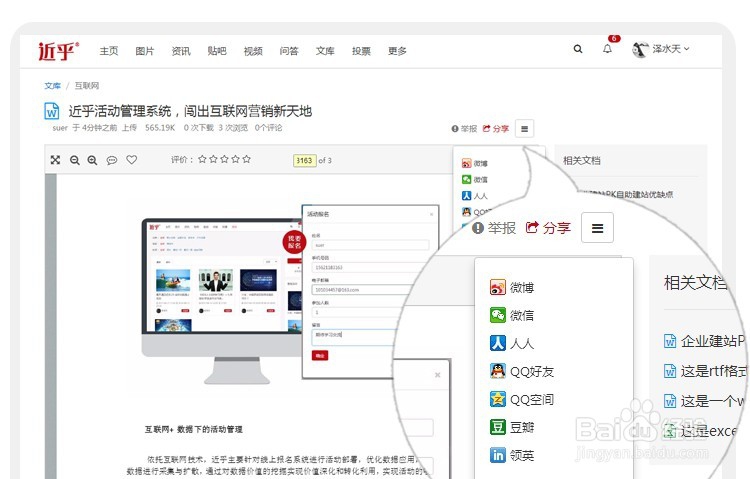This screenshot has height=479, width=750.
Task: Open the 资讯 nav item
Action: coord(181,51)
